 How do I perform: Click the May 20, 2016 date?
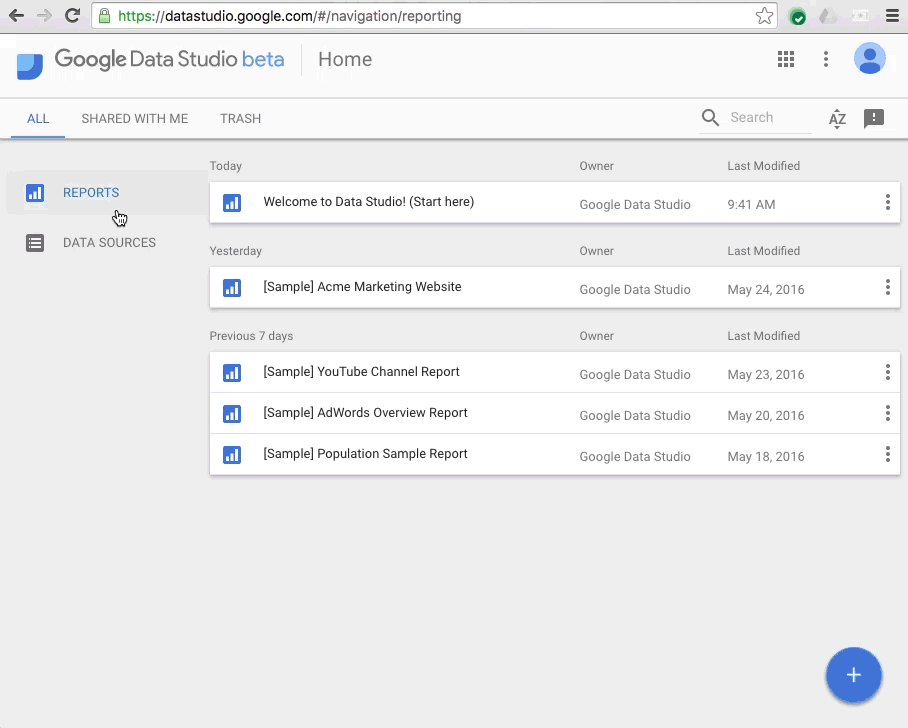766,416
